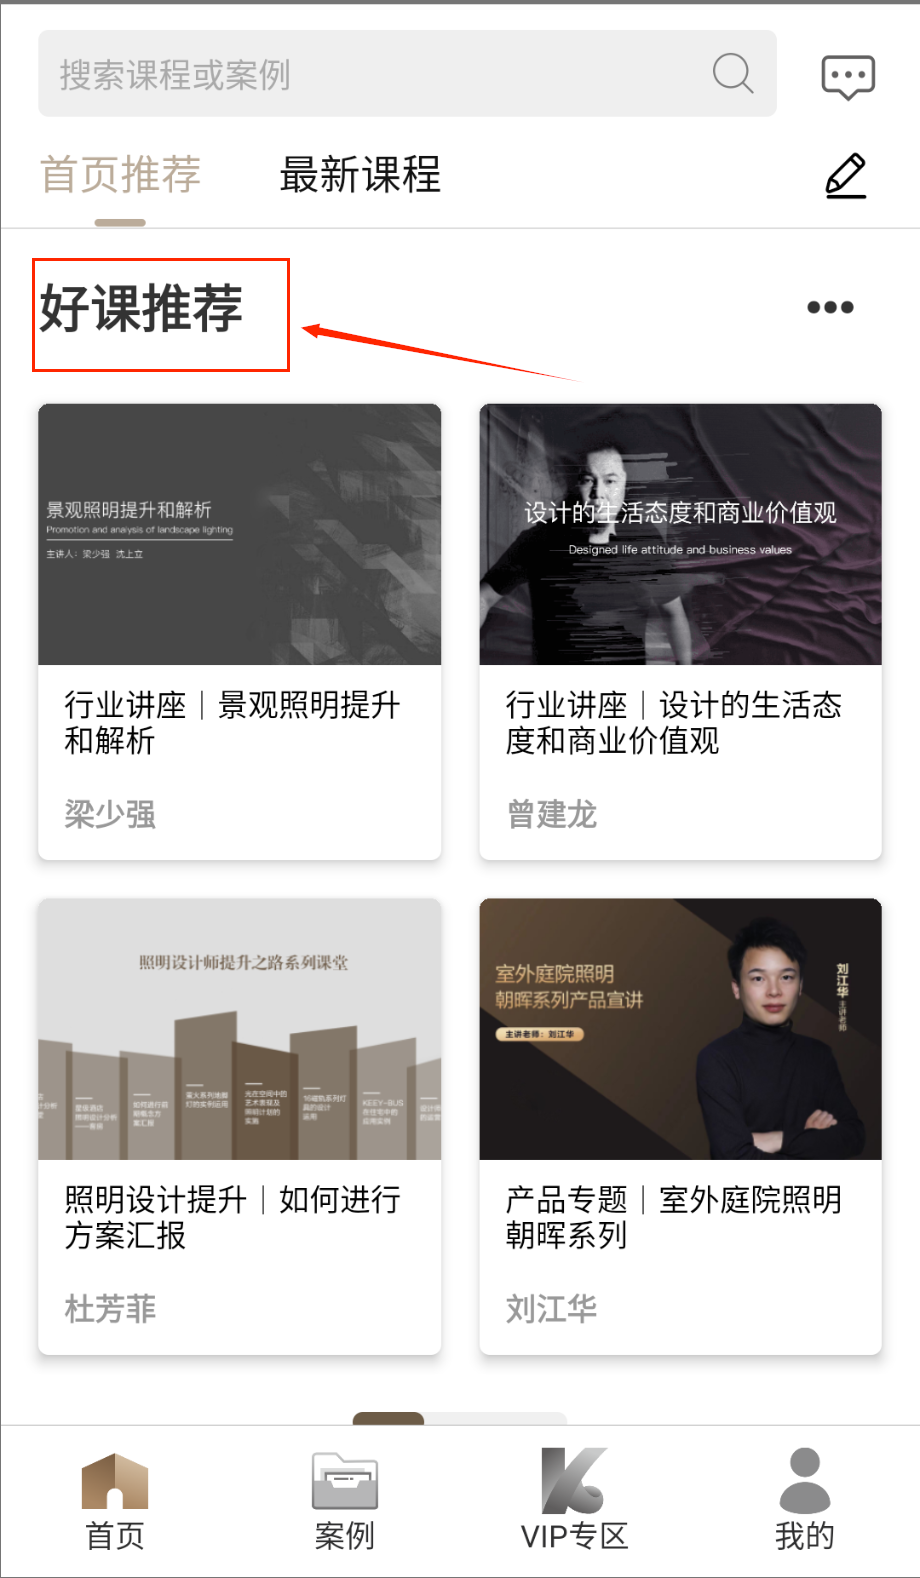The width and height of the screenshot is (920, 1578).
Task: Click lecturer name 刘江华
Action: (x=552, y=1309)
